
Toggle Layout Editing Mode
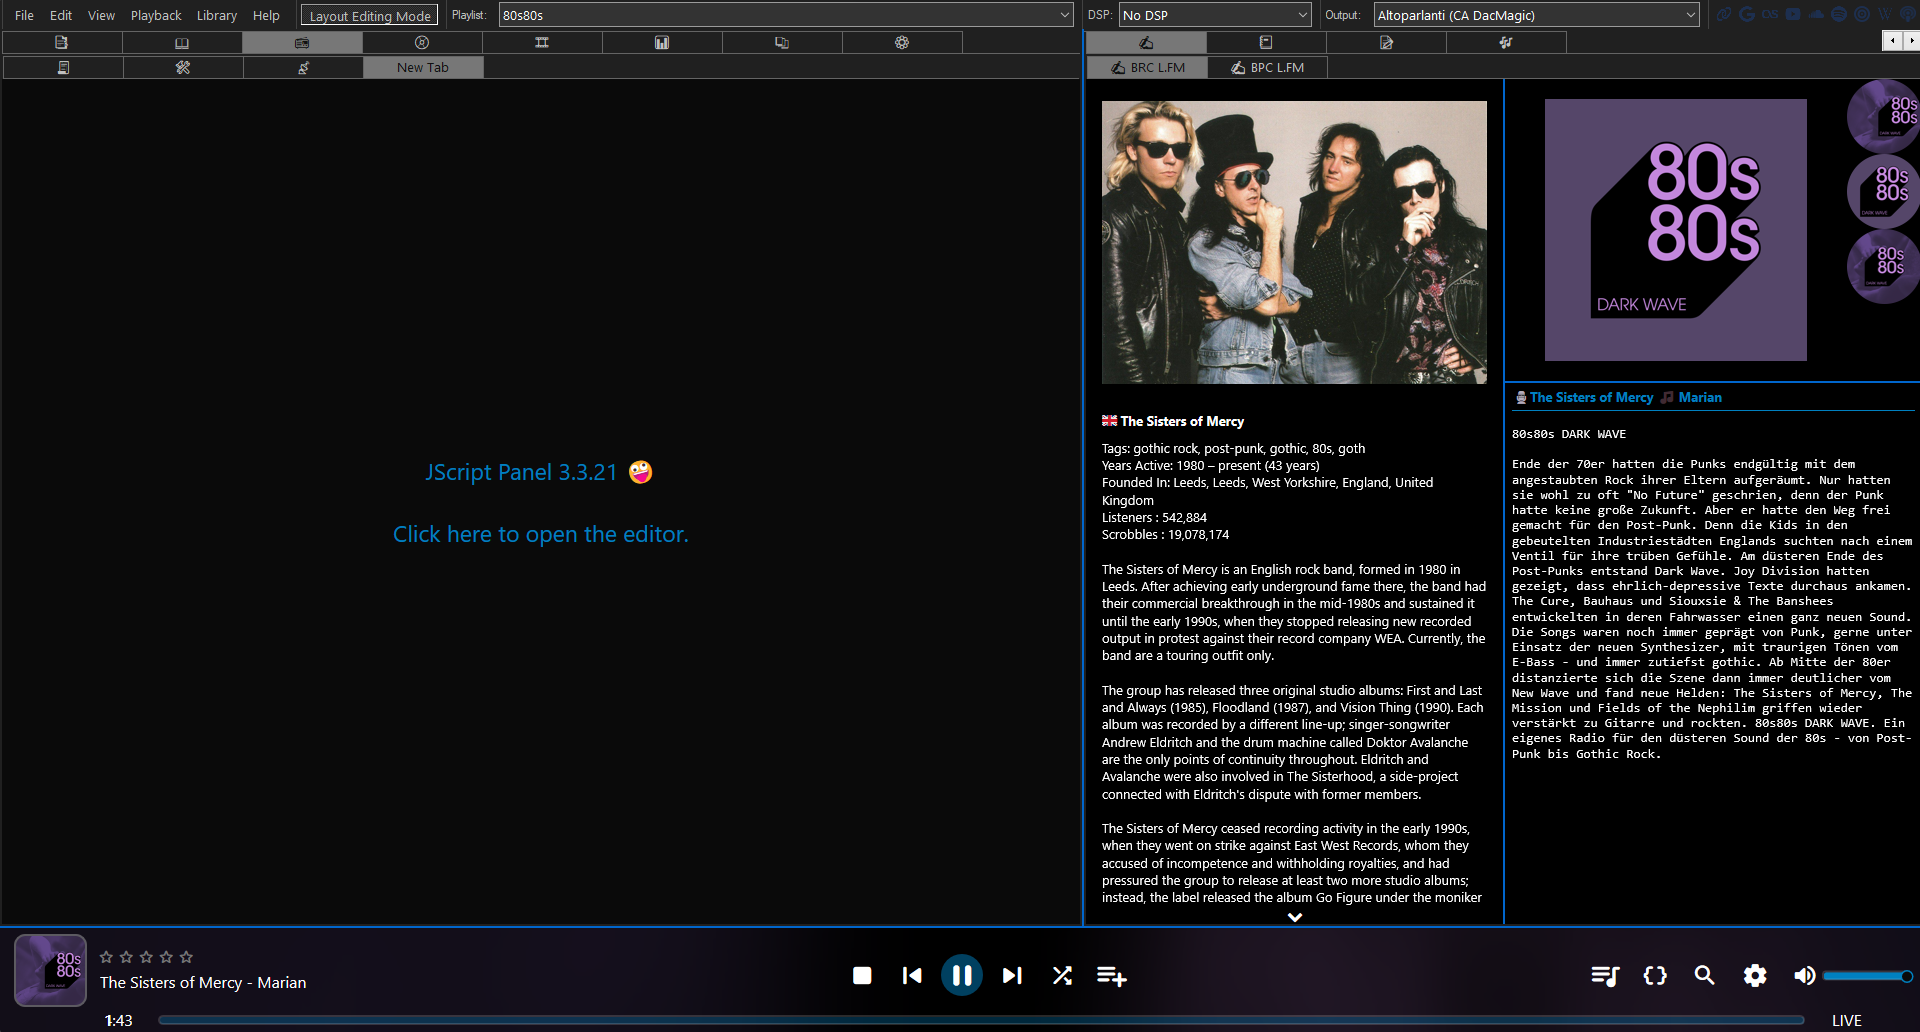point(370,15)
